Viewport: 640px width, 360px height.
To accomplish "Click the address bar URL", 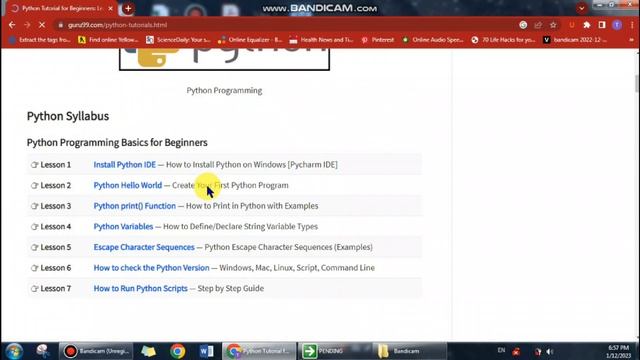I will coord(118,25).
